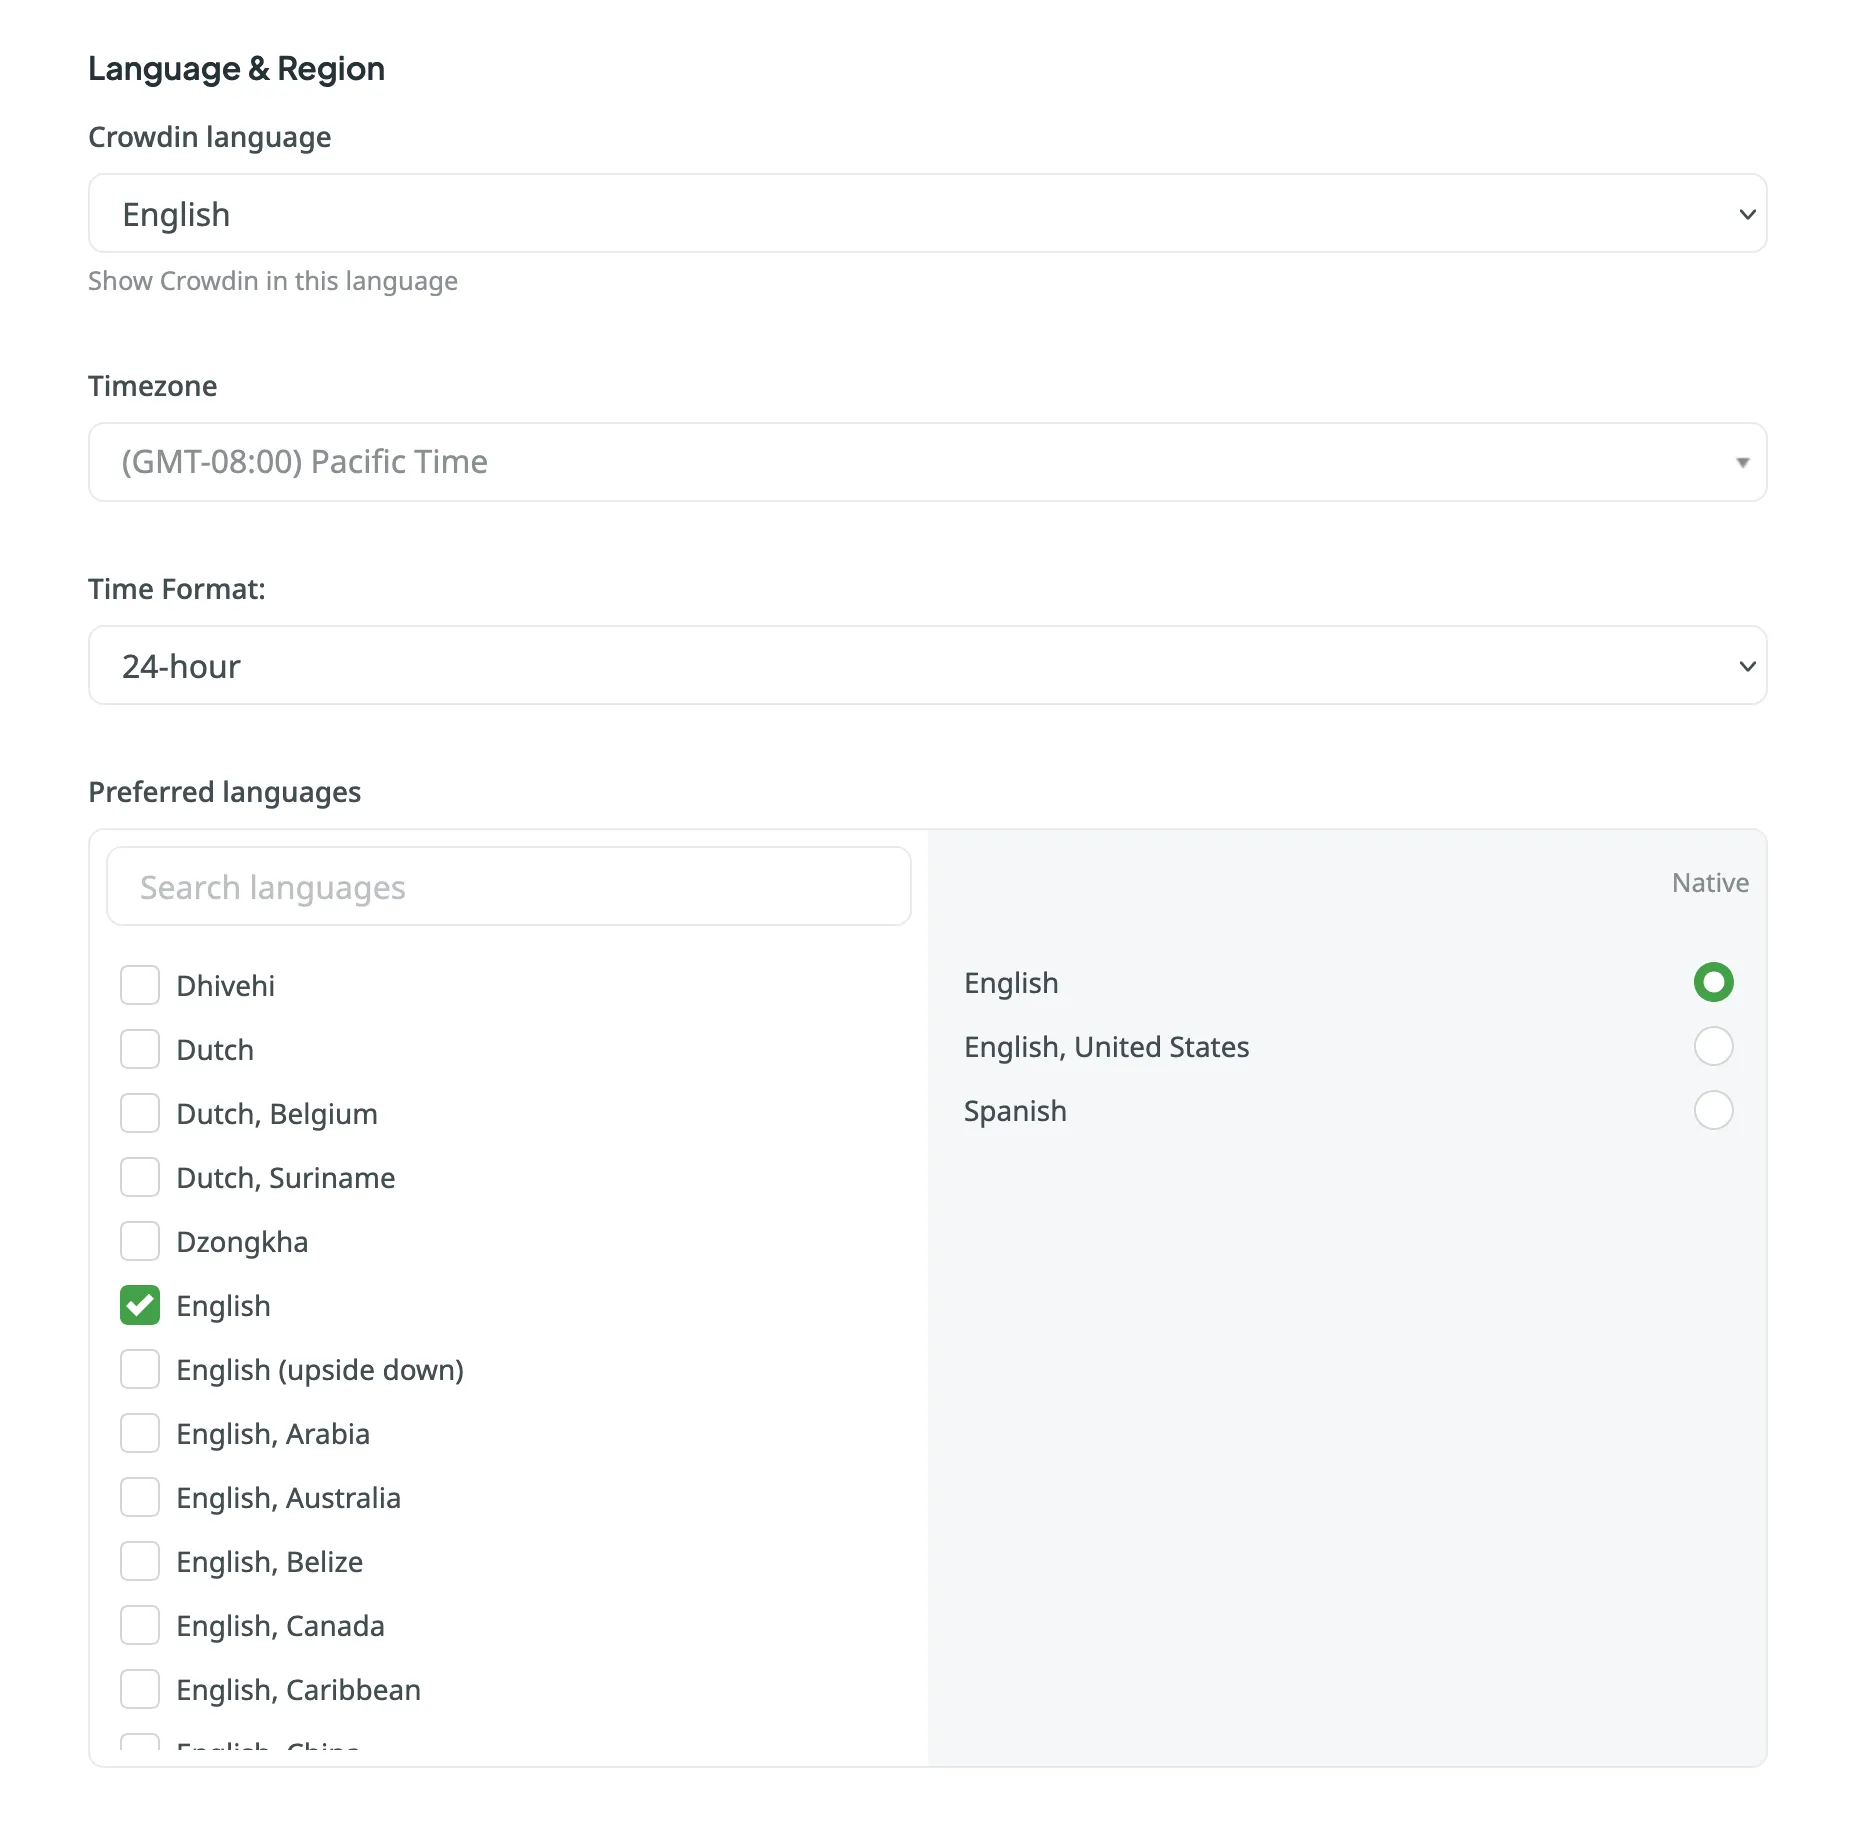This screenshot has width=1873, height=1838.
Task: Uncheck the English preferred language checkbox
Action: click(x=140, y=1306)
